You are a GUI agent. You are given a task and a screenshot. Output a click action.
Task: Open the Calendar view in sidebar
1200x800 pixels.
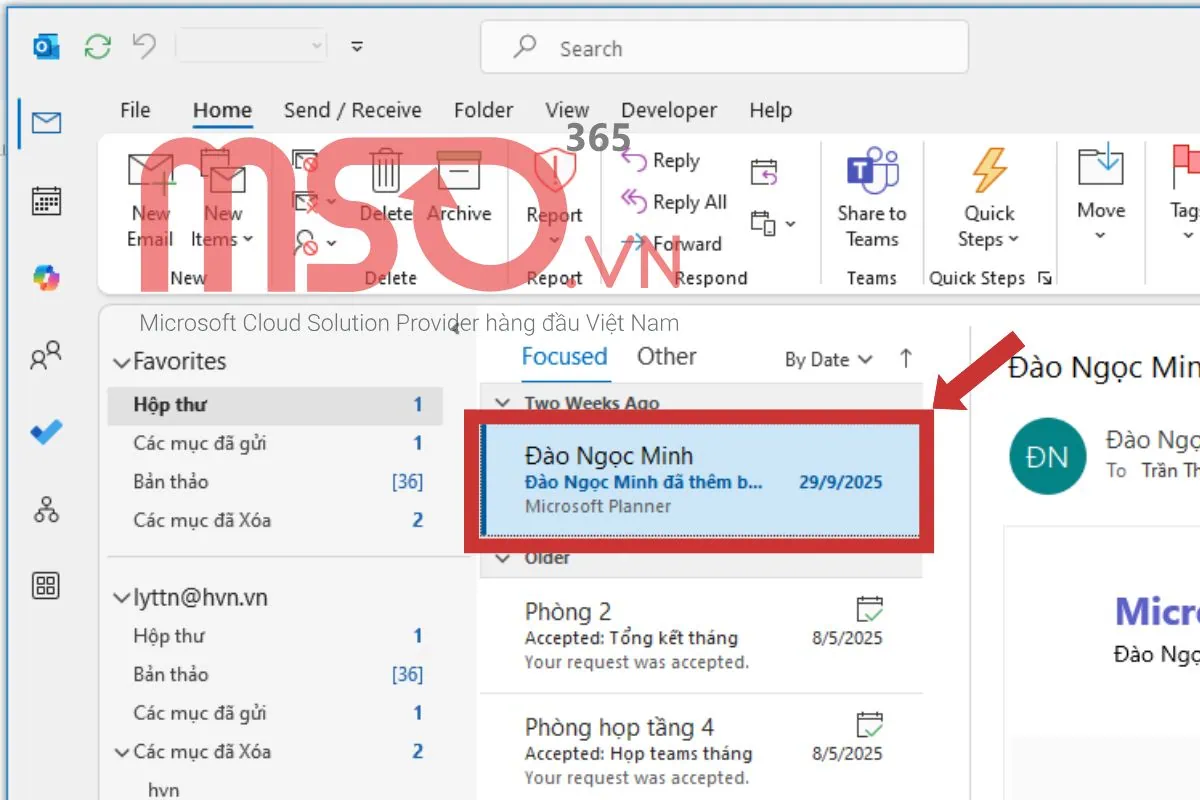pos(47,200)
